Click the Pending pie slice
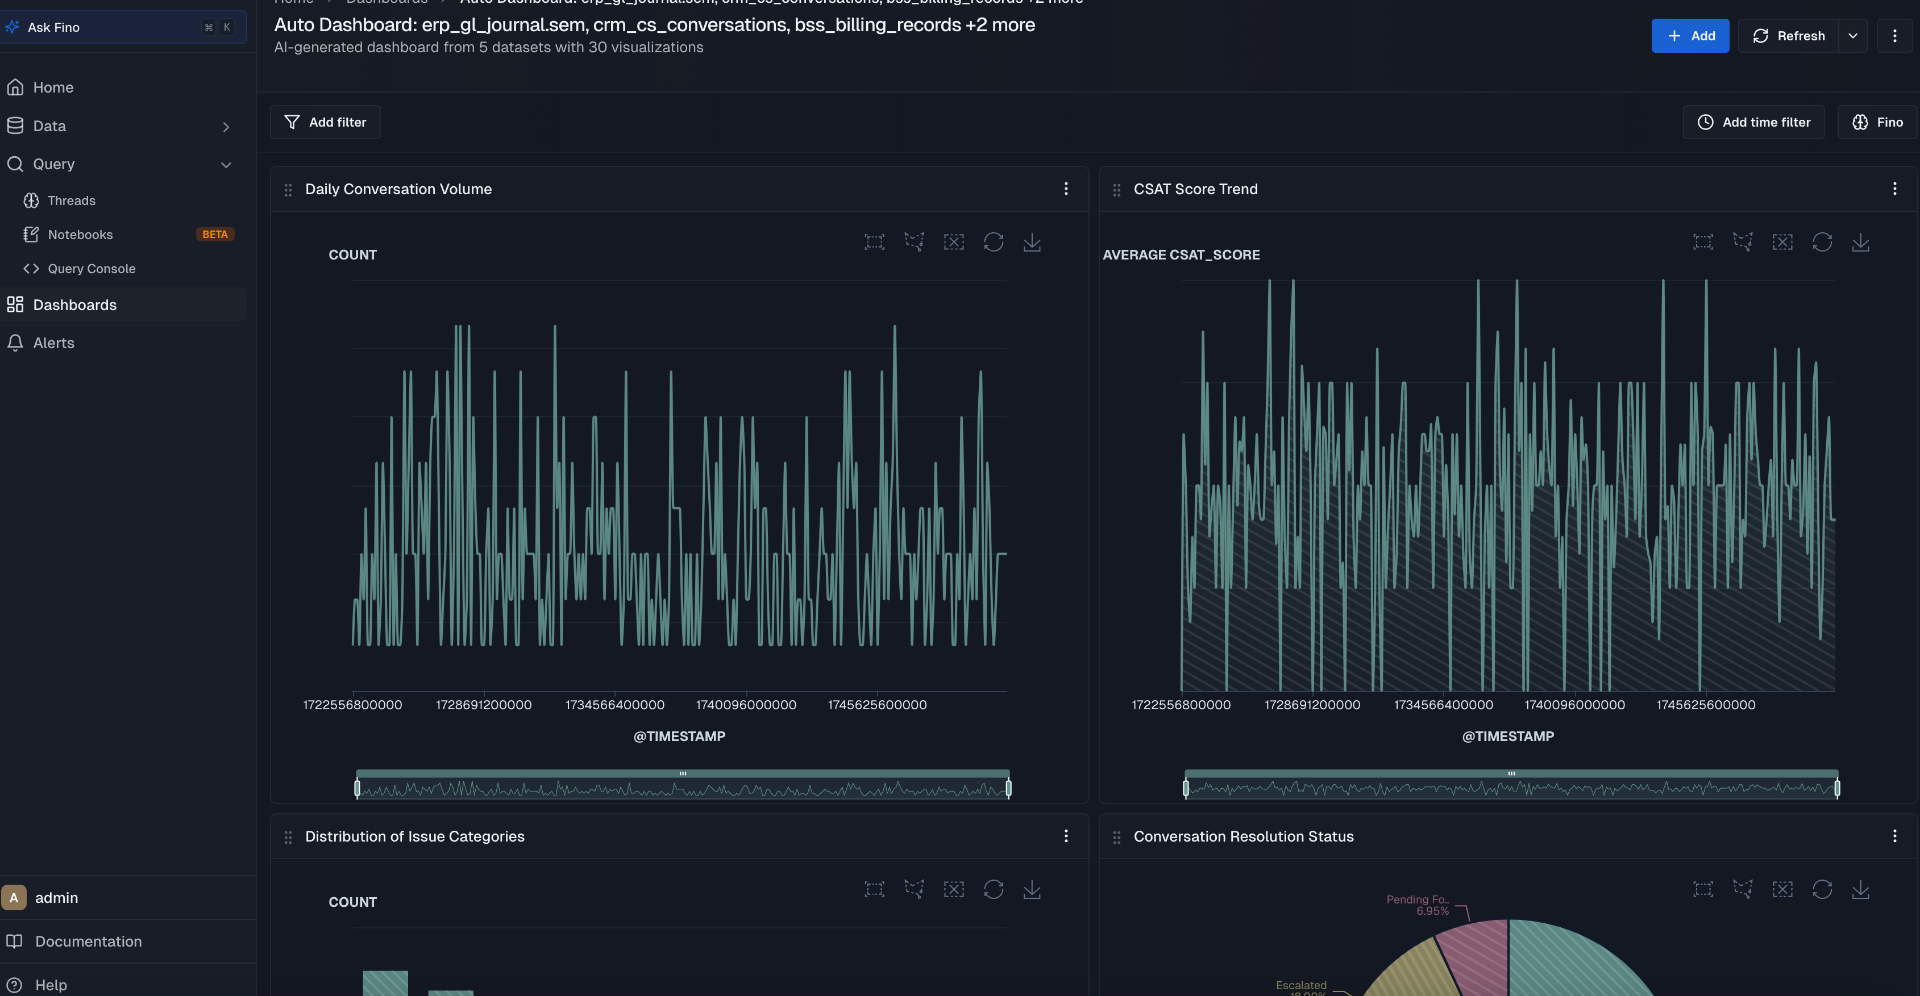The image size is (1920, 996). tap(1480, 957)
